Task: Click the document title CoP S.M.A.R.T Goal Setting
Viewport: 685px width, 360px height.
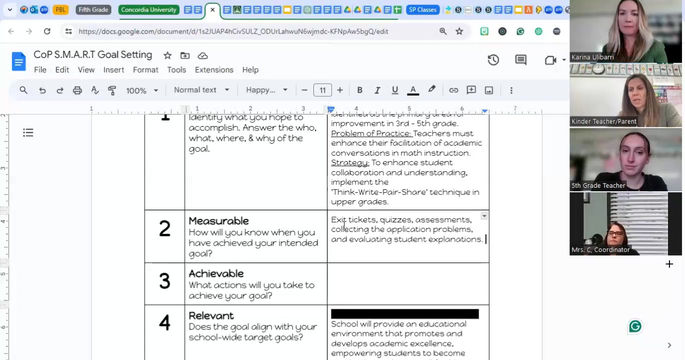Action: coord(93,55)
